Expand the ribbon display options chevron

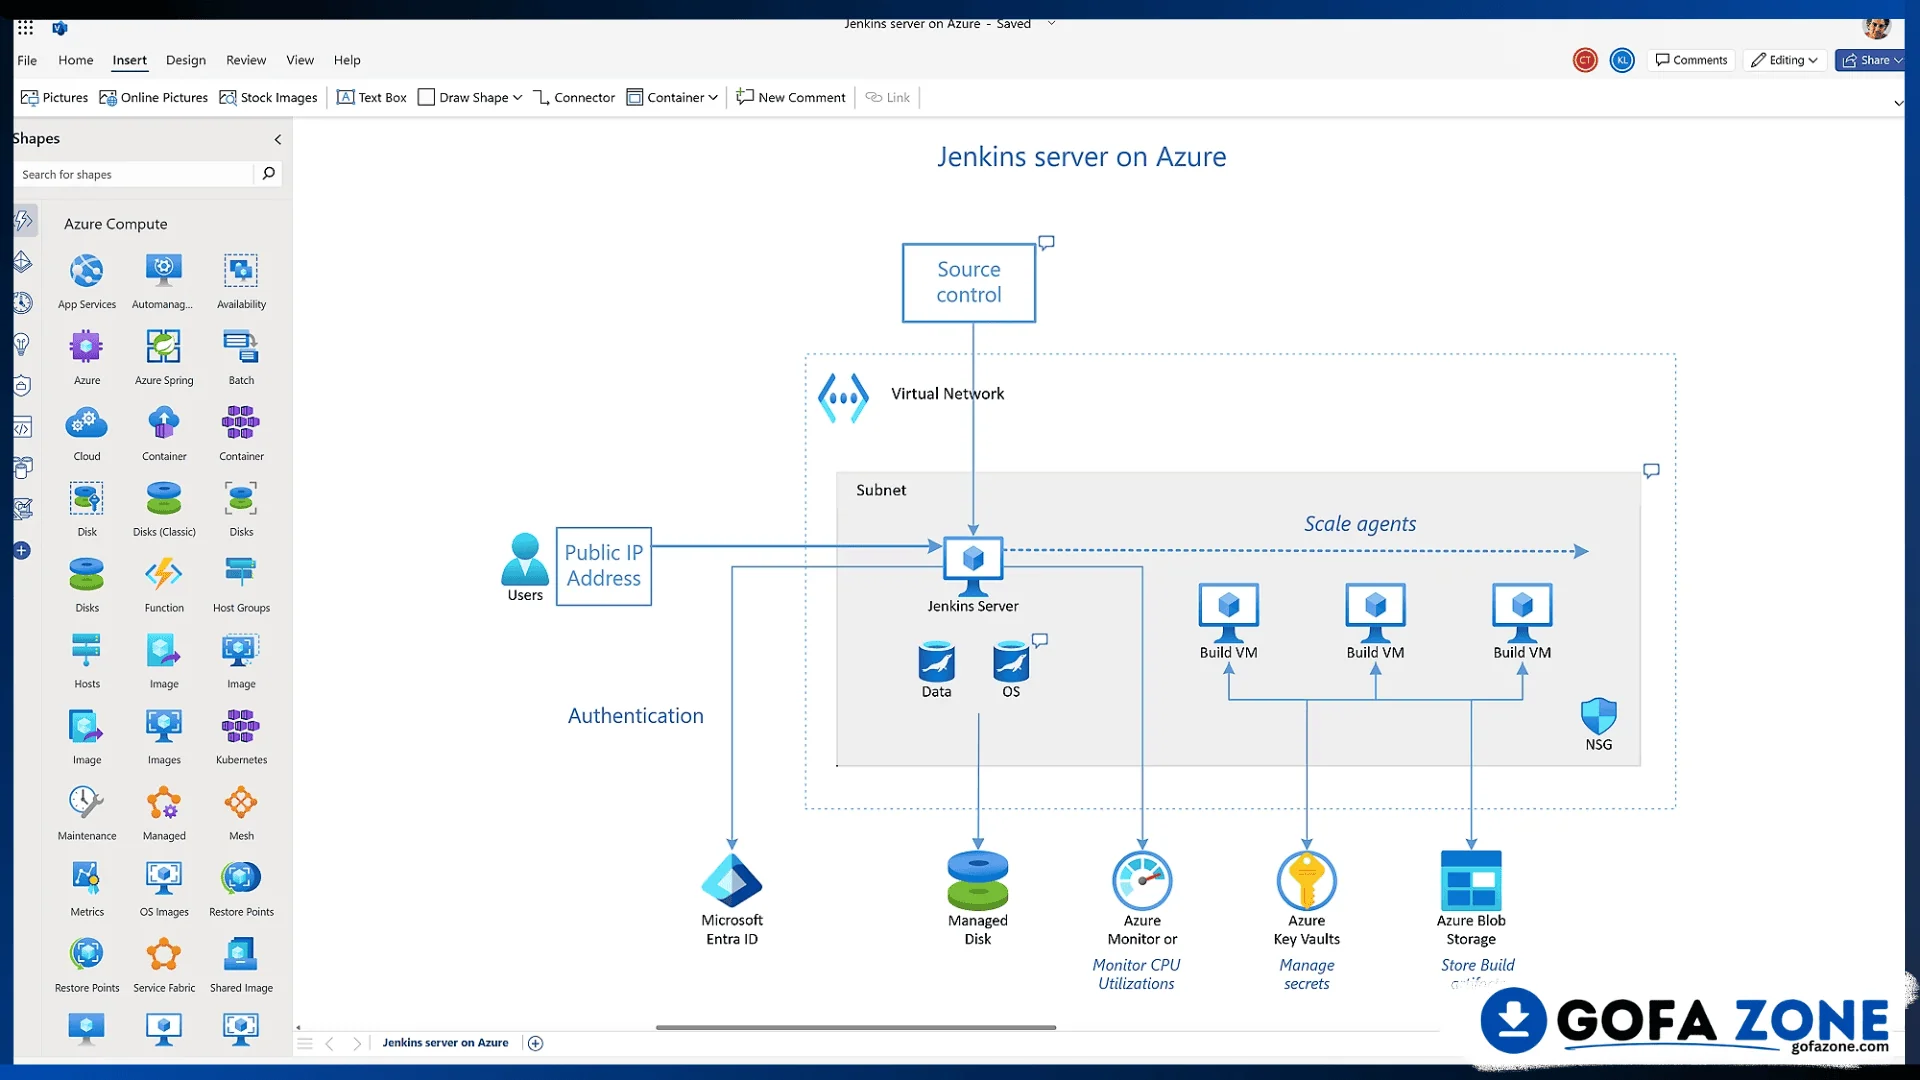point(1898,103)
